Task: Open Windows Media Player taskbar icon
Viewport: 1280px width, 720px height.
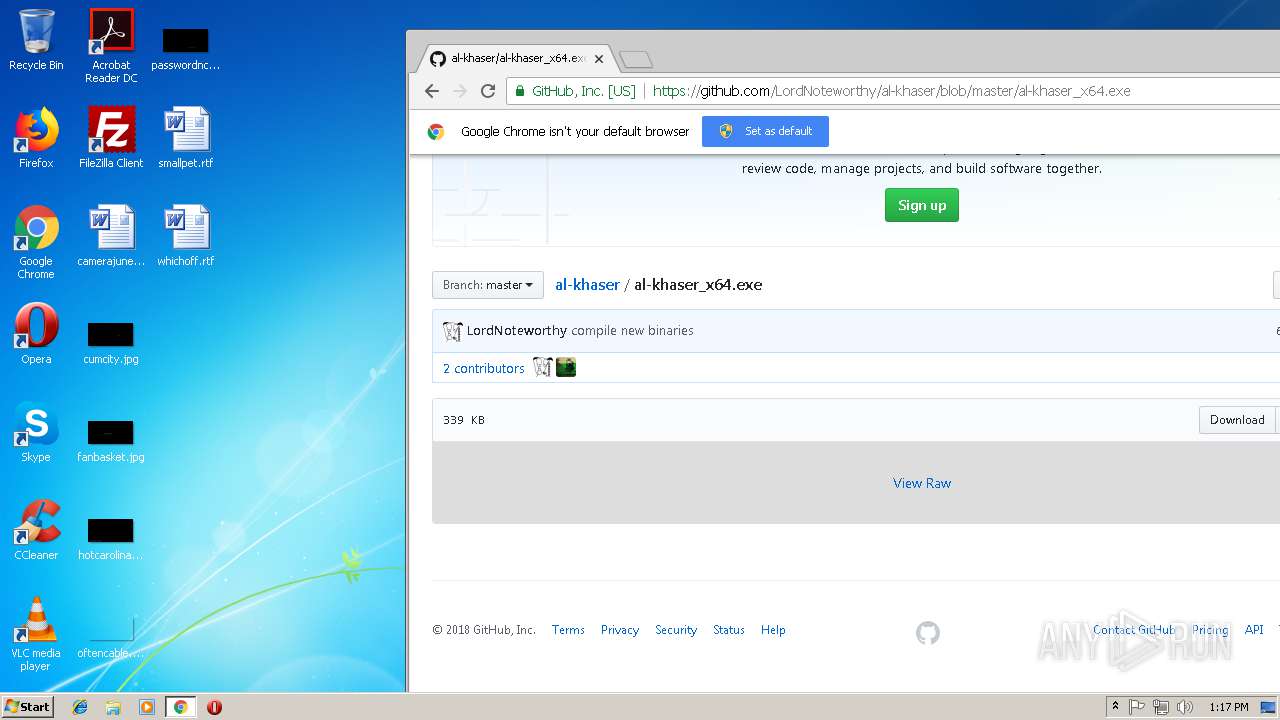Action: (x=147, y=707)
